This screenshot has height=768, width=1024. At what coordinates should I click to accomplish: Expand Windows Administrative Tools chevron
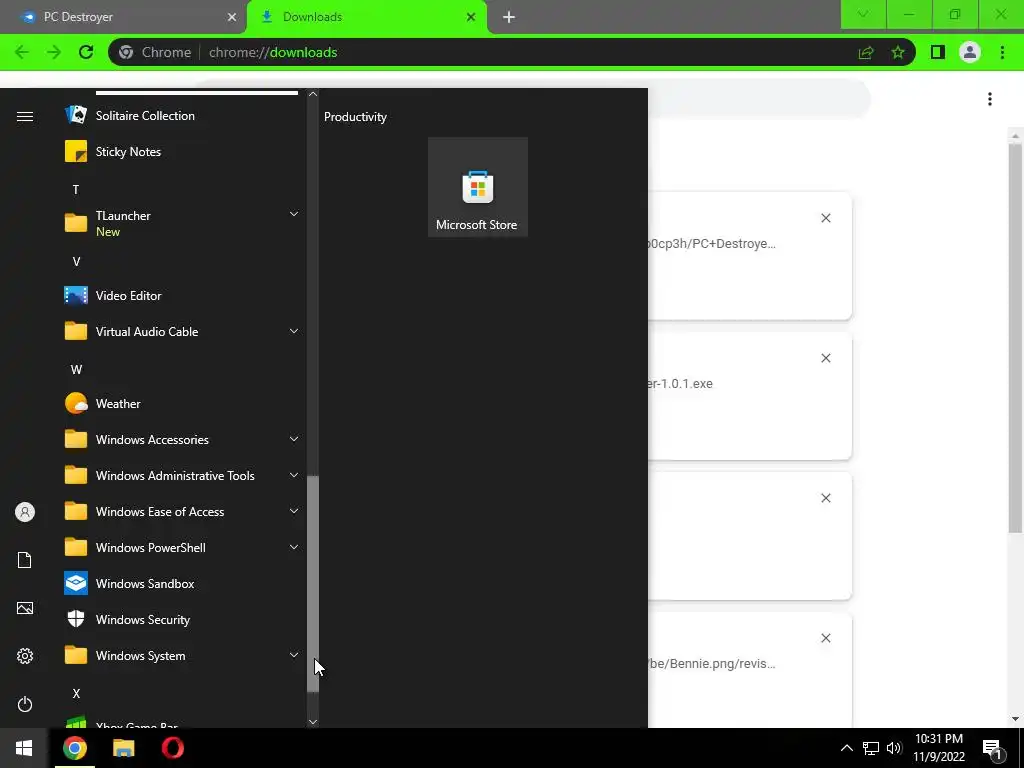pyautogui.click(x=294, y=475)
